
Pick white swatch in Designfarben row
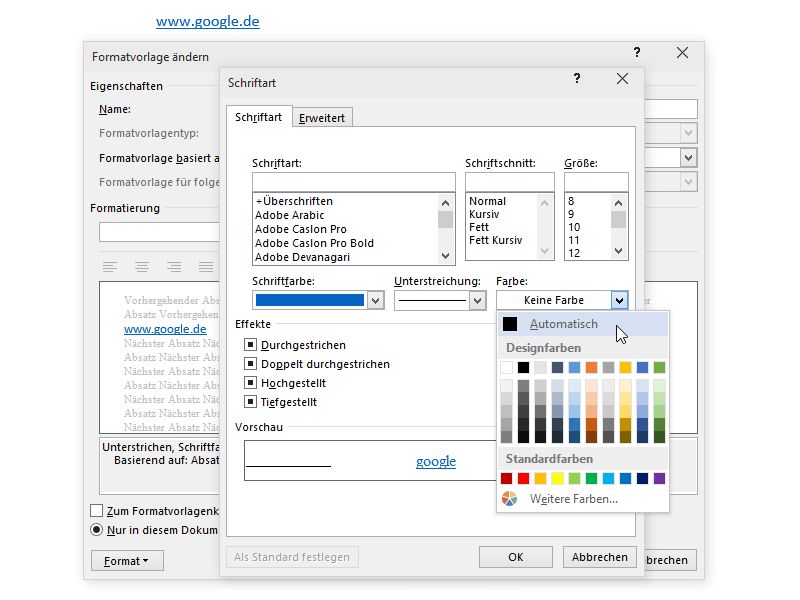(506, 367)
